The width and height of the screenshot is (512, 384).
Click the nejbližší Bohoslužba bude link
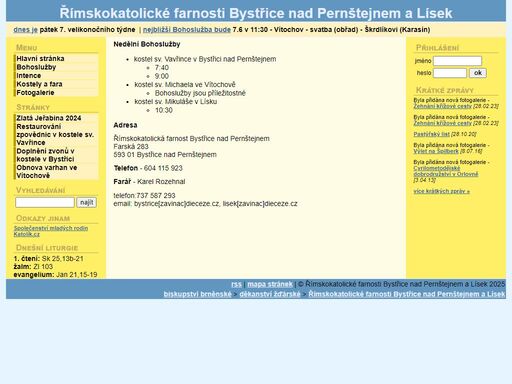click(x=187, y=30)
